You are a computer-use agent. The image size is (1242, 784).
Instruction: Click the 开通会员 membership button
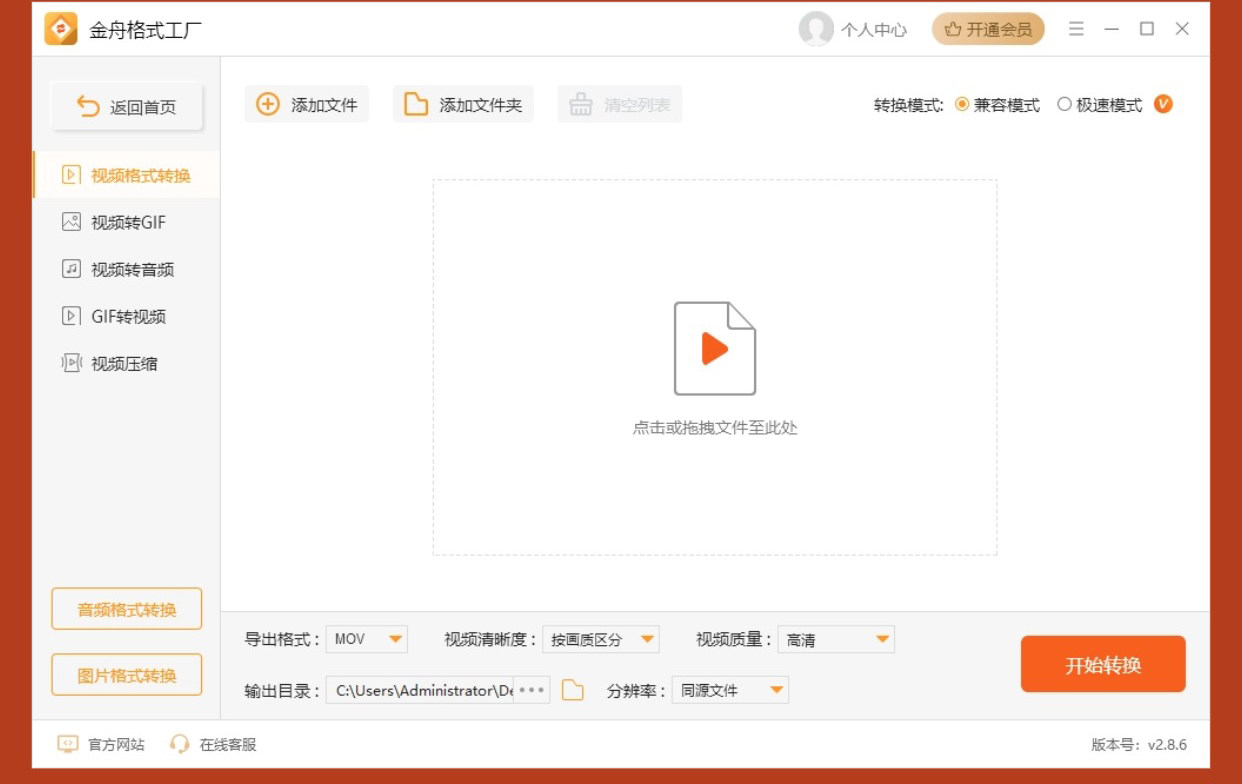coord(988,29)
